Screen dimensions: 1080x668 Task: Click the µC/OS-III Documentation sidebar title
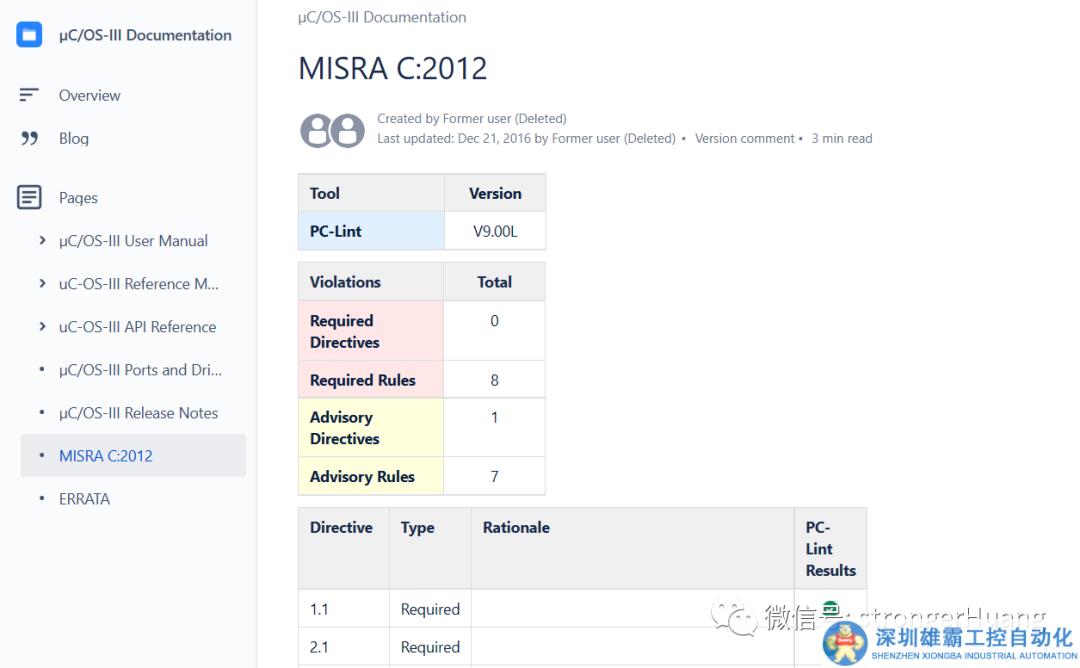pyautogui.click(x=145, y=35)
